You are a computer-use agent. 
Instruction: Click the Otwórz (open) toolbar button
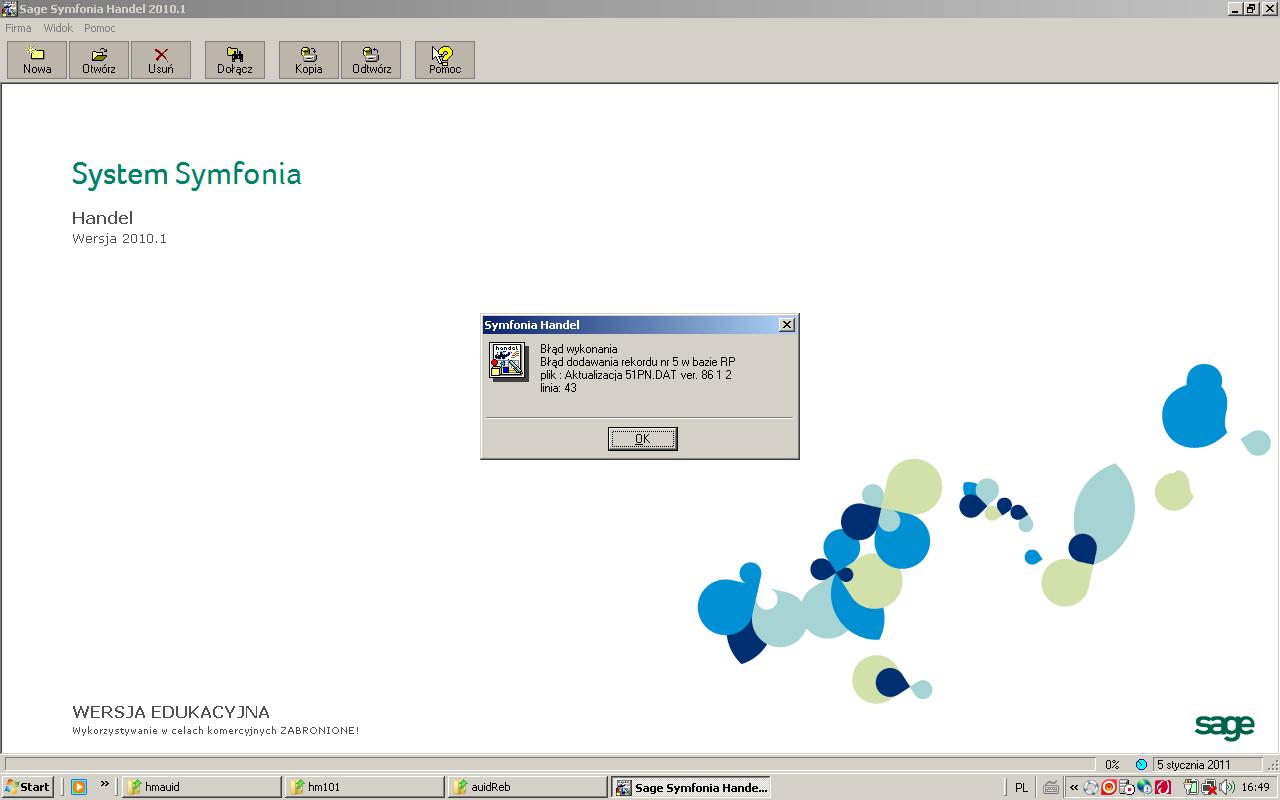point(99,60)
